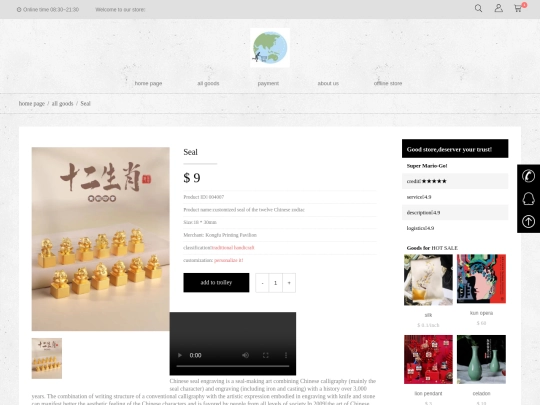Enter video fullscreen mode

266,355
